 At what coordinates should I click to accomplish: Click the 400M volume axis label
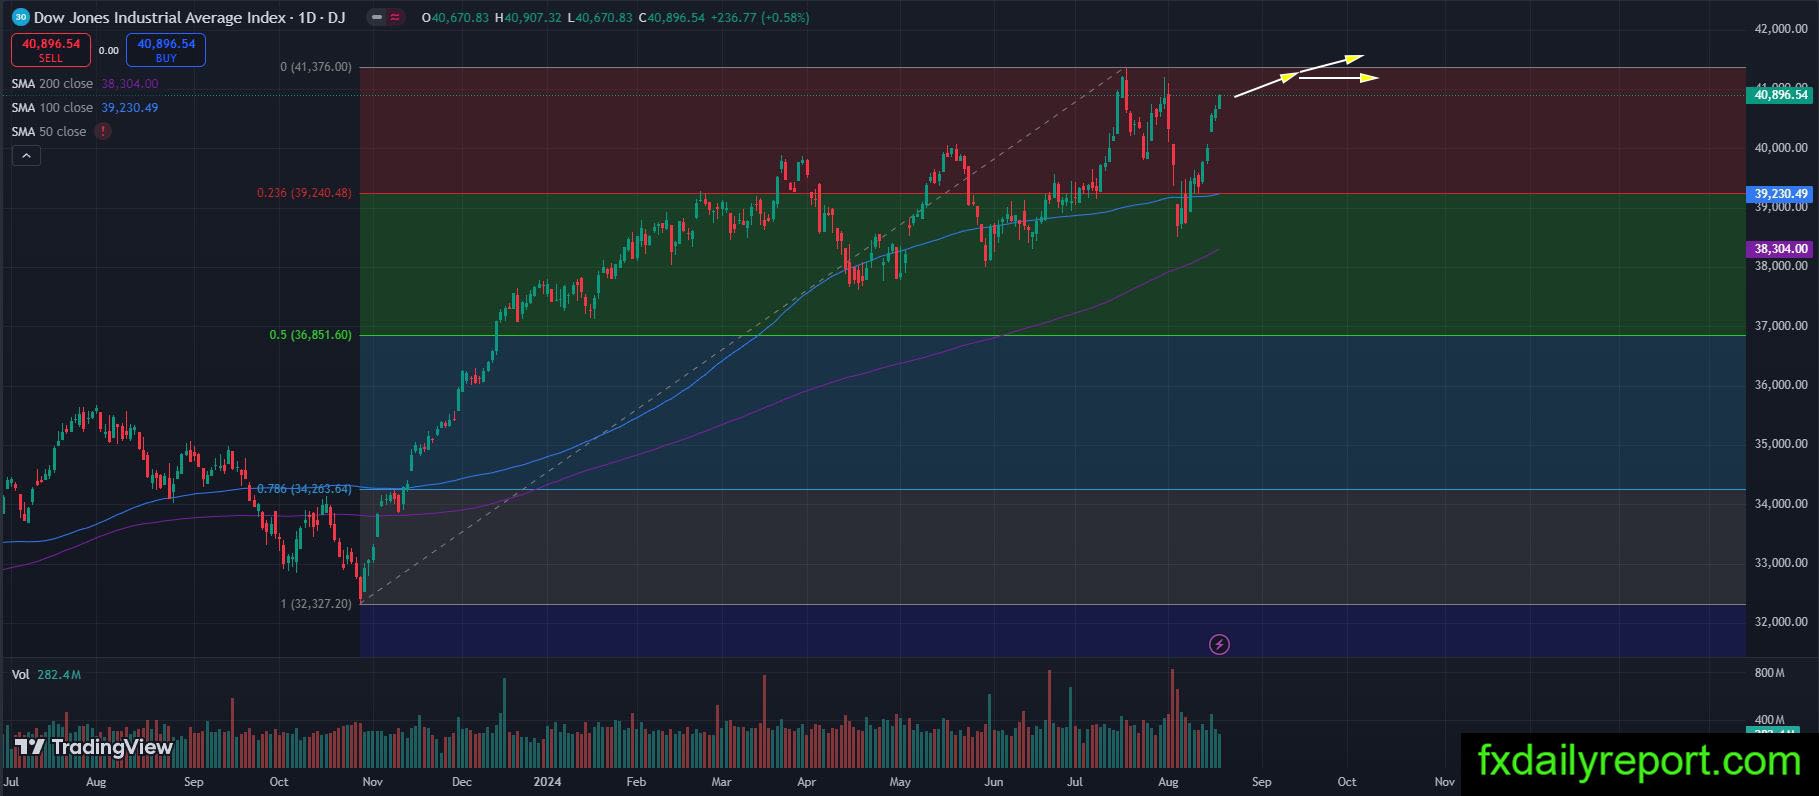tap(1769, 720)
